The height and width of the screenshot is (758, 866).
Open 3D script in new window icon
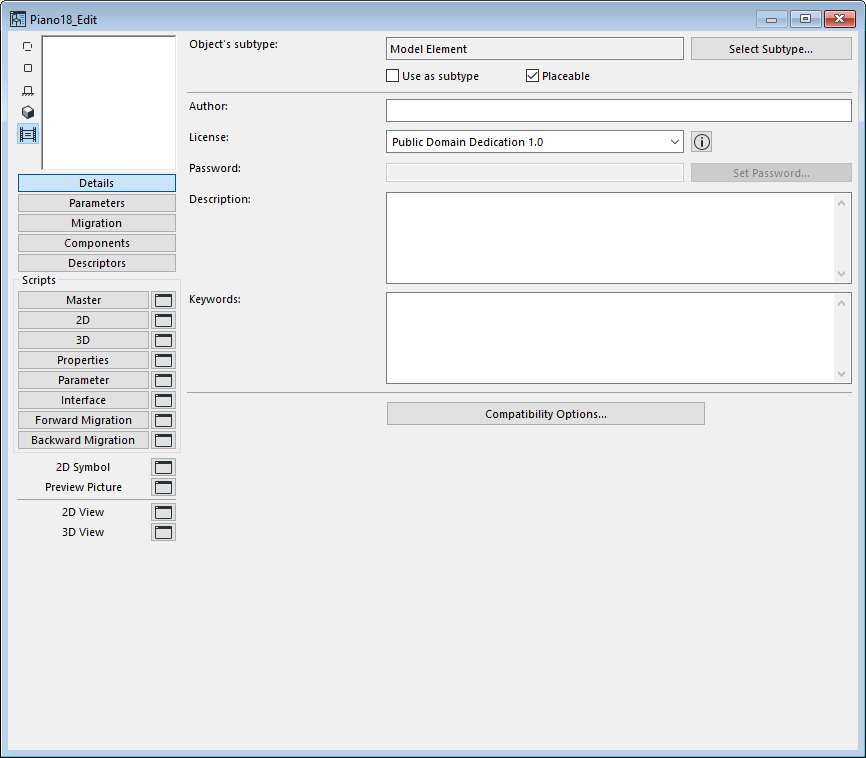coord(163,340)
